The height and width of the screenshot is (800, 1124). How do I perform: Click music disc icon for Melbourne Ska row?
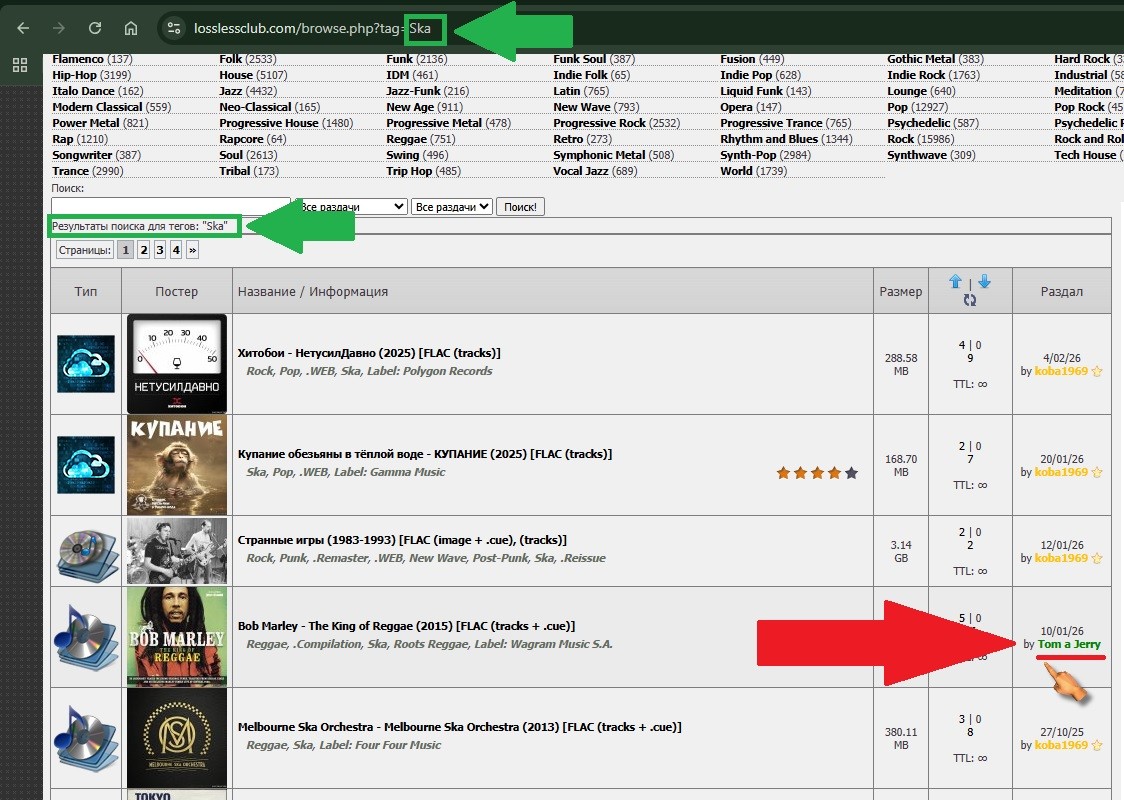point(87,738)
